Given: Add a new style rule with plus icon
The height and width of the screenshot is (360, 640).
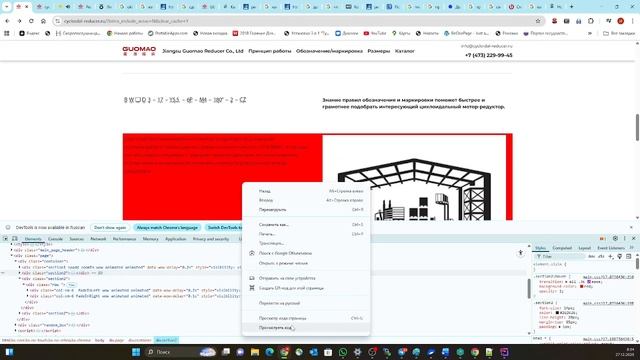Looking at the screenshot, I should pyautogui.click(x=611, y=256).
